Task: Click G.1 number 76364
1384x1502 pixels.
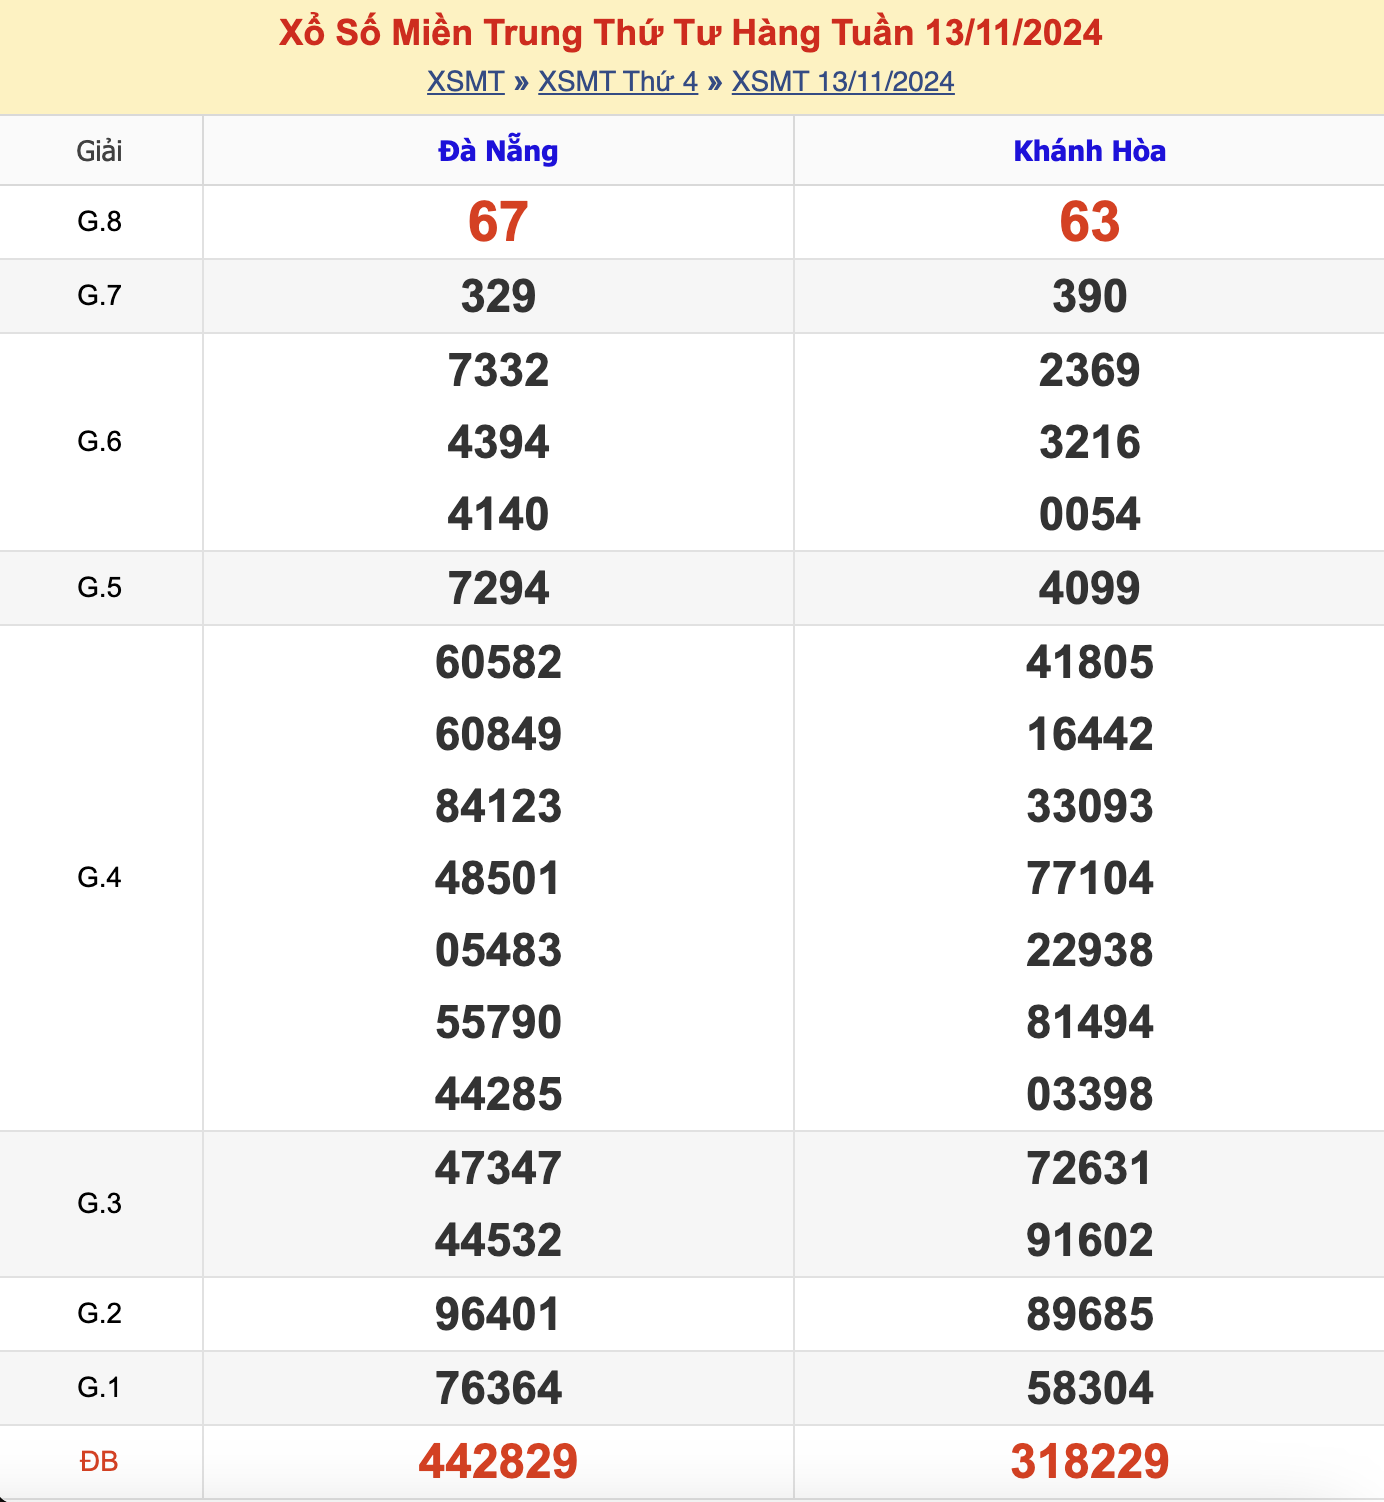Action: 498,1388
